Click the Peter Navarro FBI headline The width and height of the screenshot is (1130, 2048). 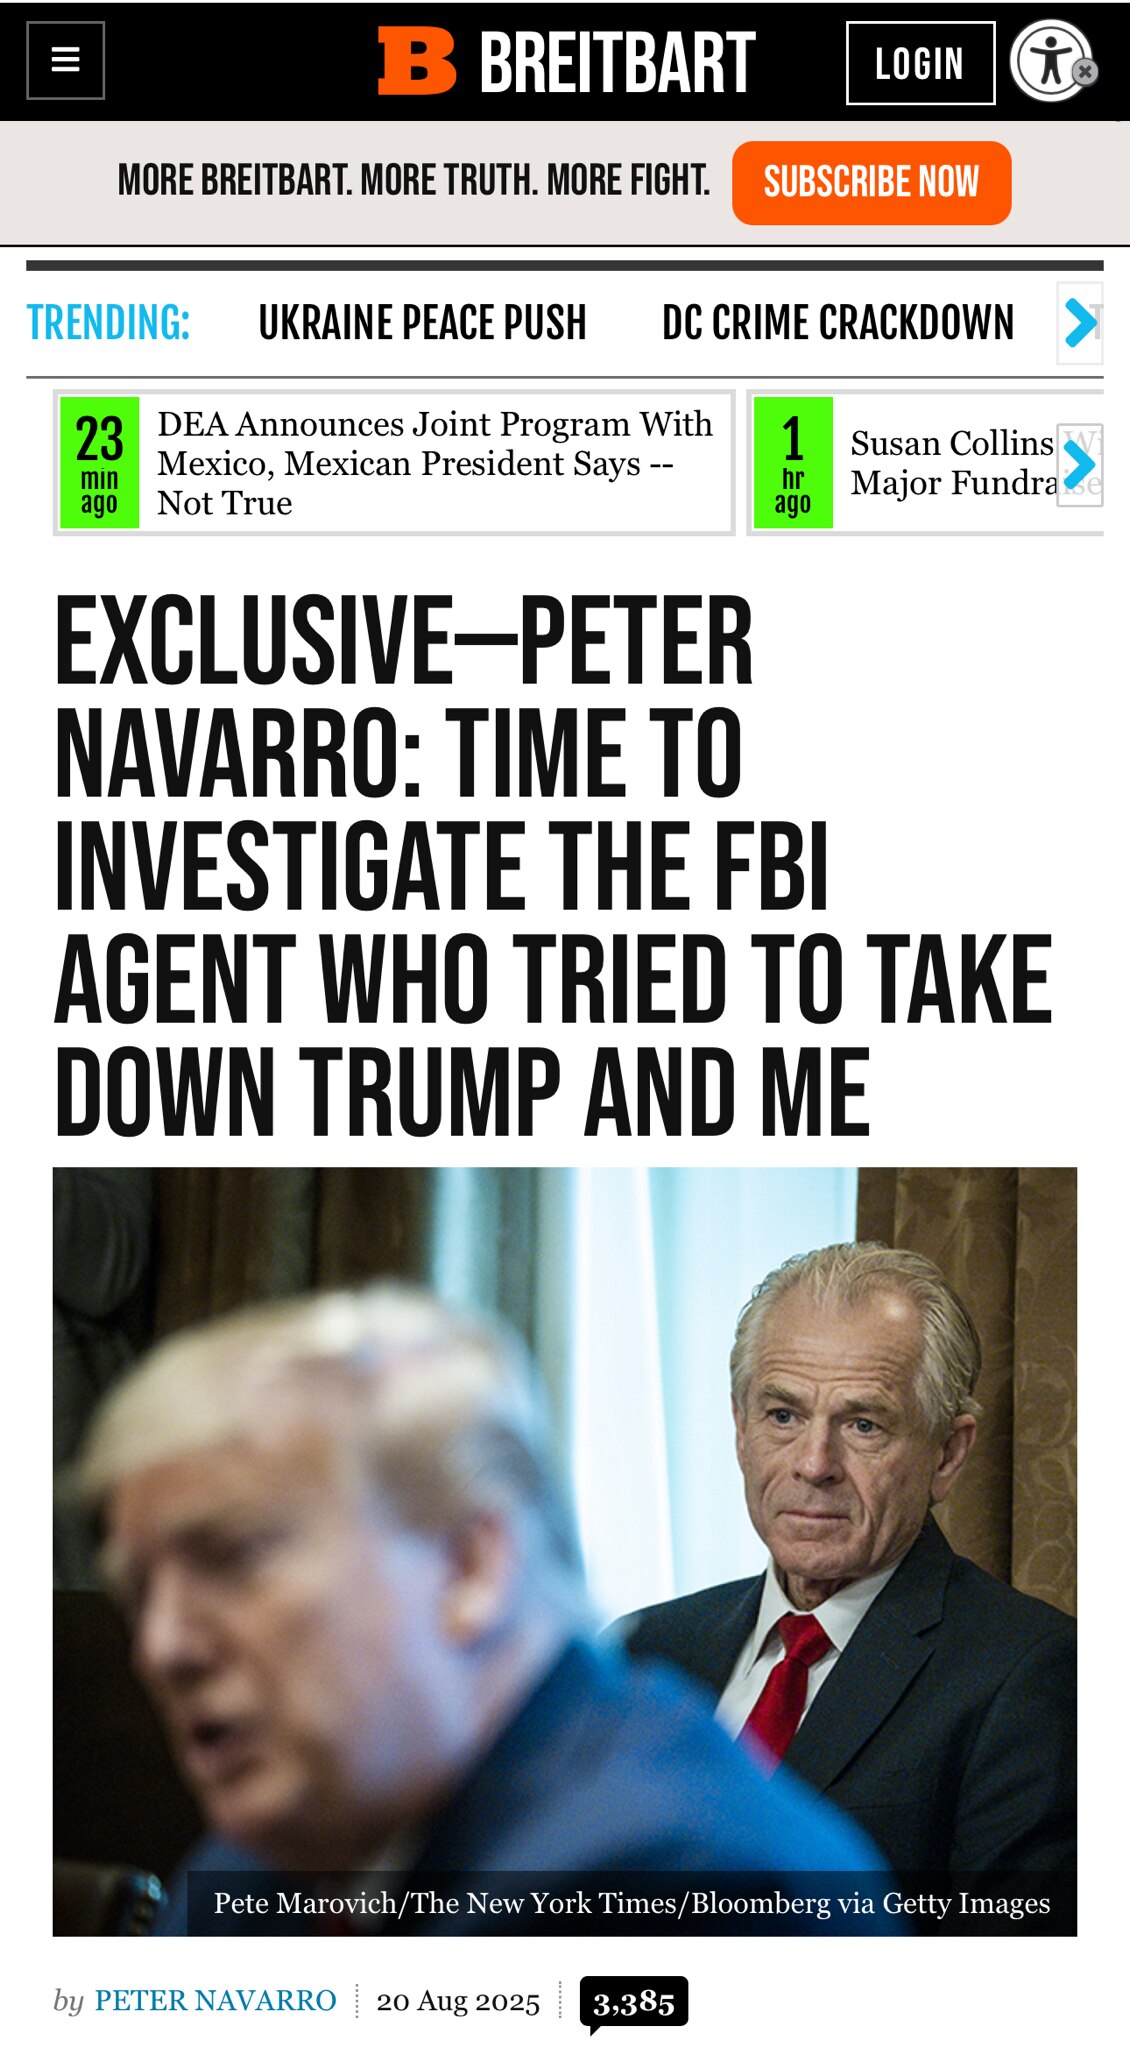tap(558, 858)
